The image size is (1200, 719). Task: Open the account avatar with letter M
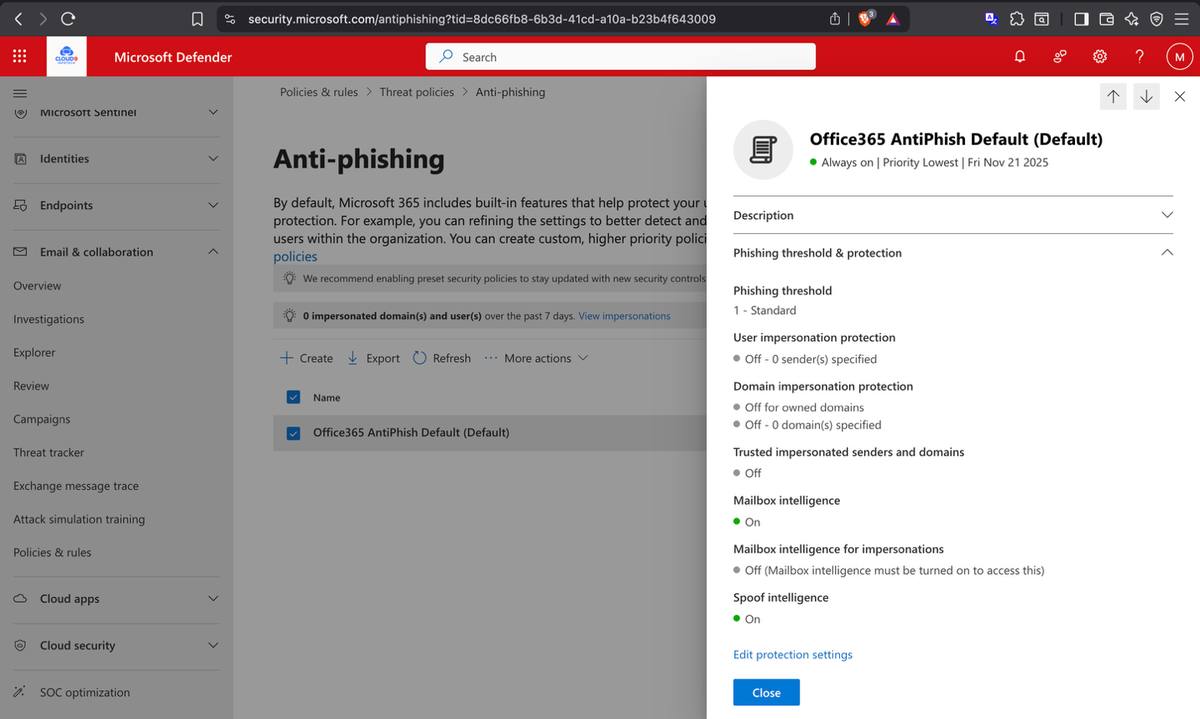tap(1180, 57)
